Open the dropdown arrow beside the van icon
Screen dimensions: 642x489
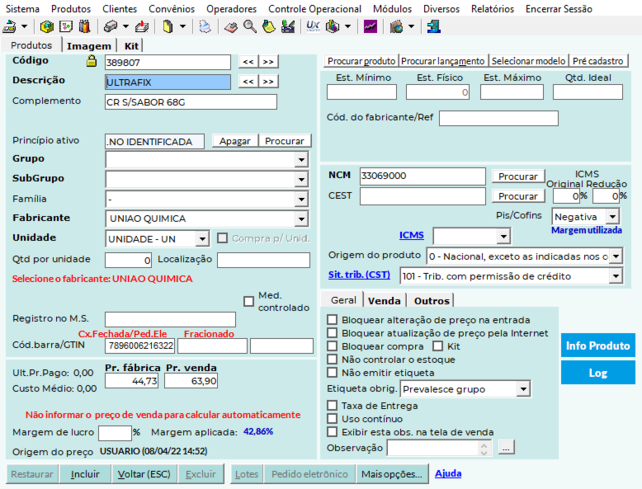(125, 27)
